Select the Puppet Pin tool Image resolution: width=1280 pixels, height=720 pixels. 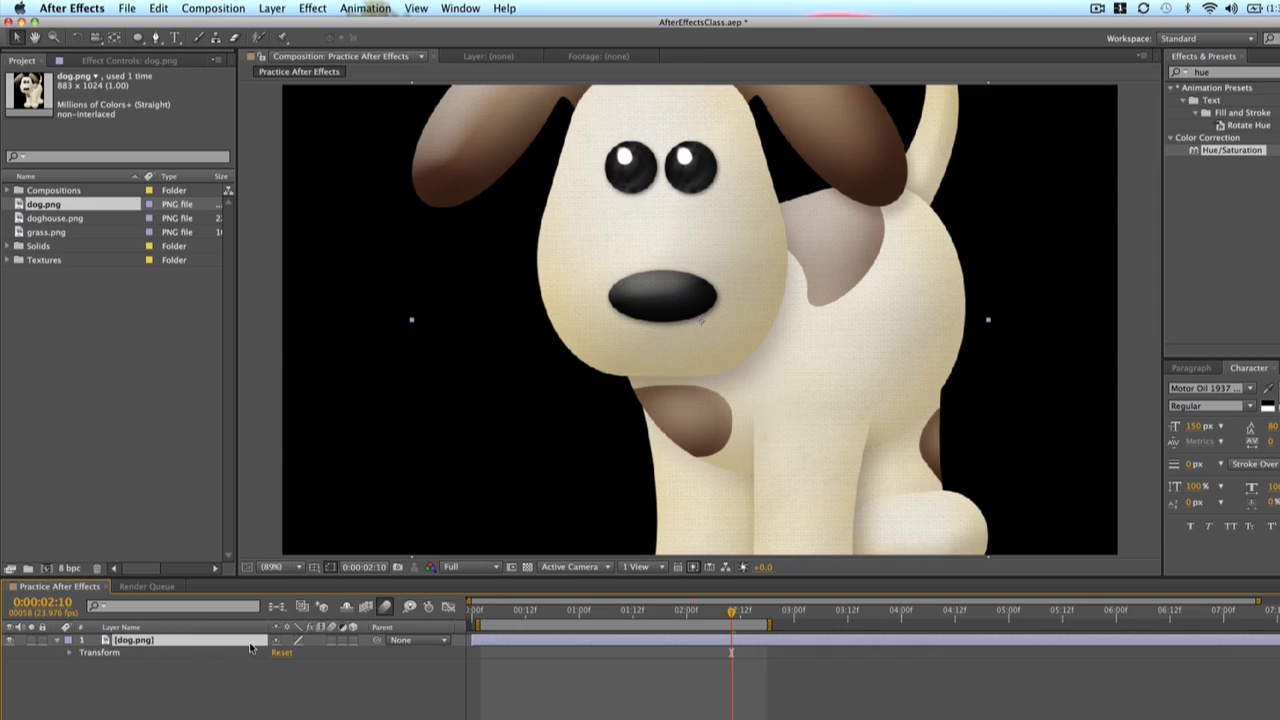pyautogui.click(x=283, y=38)
